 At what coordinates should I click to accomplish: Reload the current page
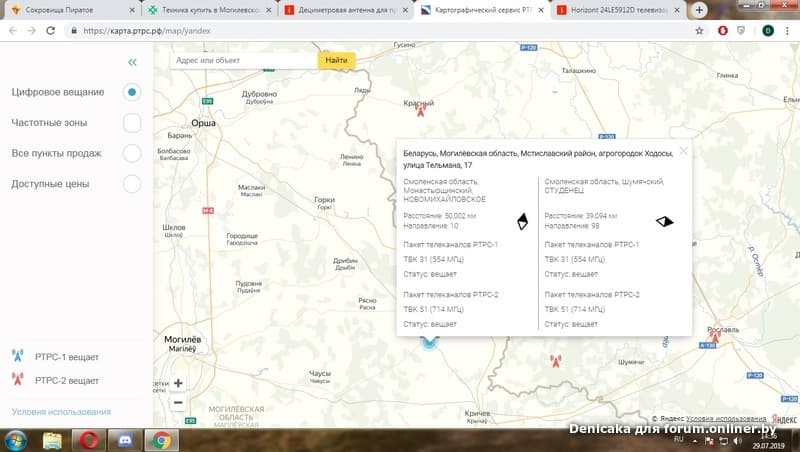[51, 31]
